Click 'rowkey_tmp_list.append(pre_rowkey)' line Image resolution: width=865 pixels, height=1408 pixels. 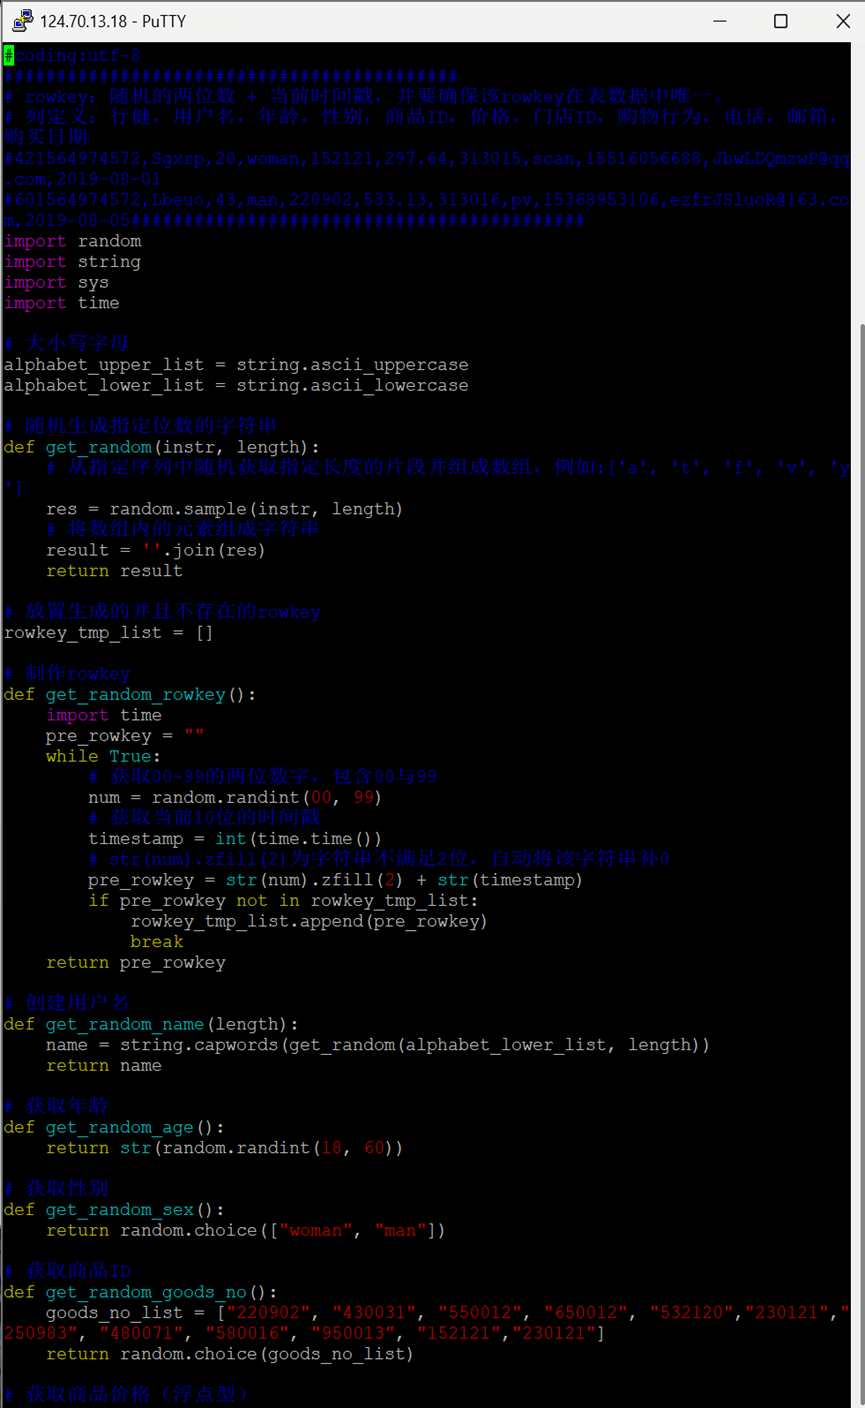(x=309, y=922)
